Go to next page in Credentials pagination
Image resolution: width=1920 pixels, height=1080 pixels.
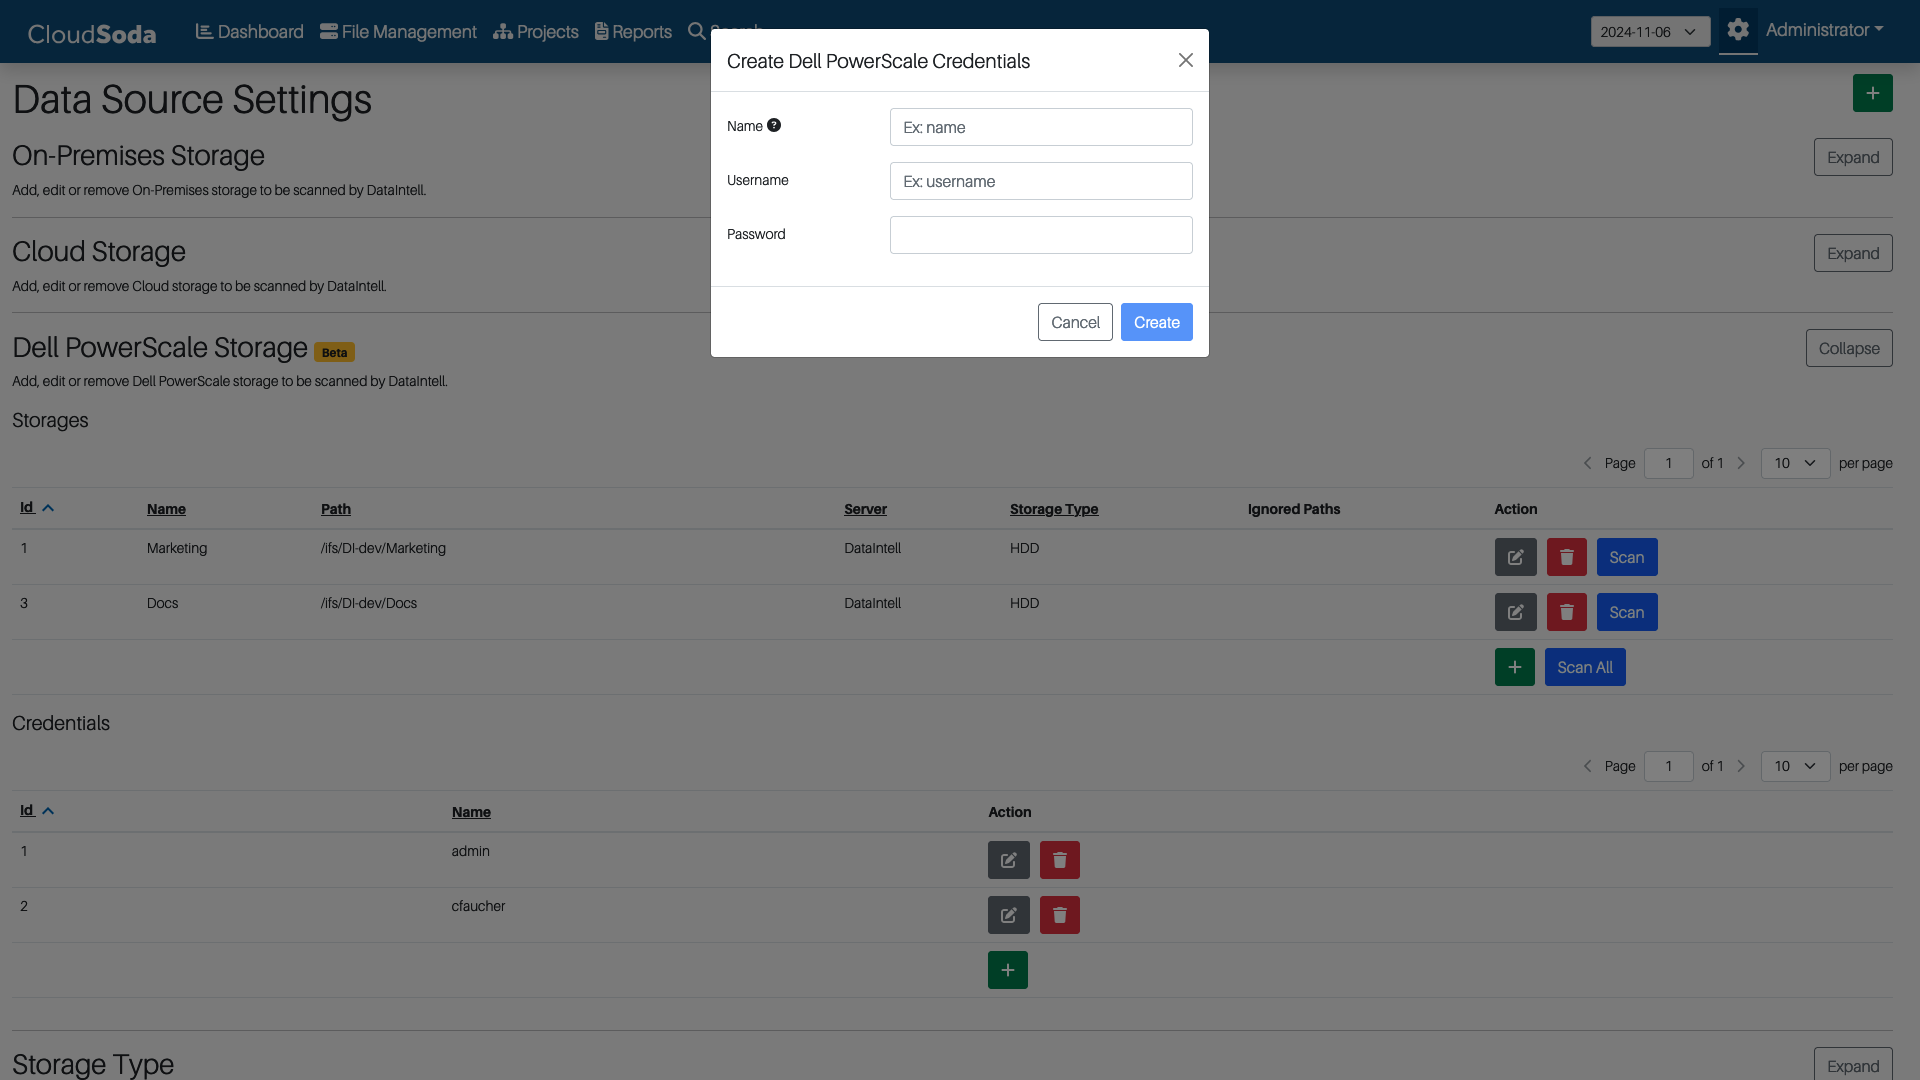tap(1741, 766)
